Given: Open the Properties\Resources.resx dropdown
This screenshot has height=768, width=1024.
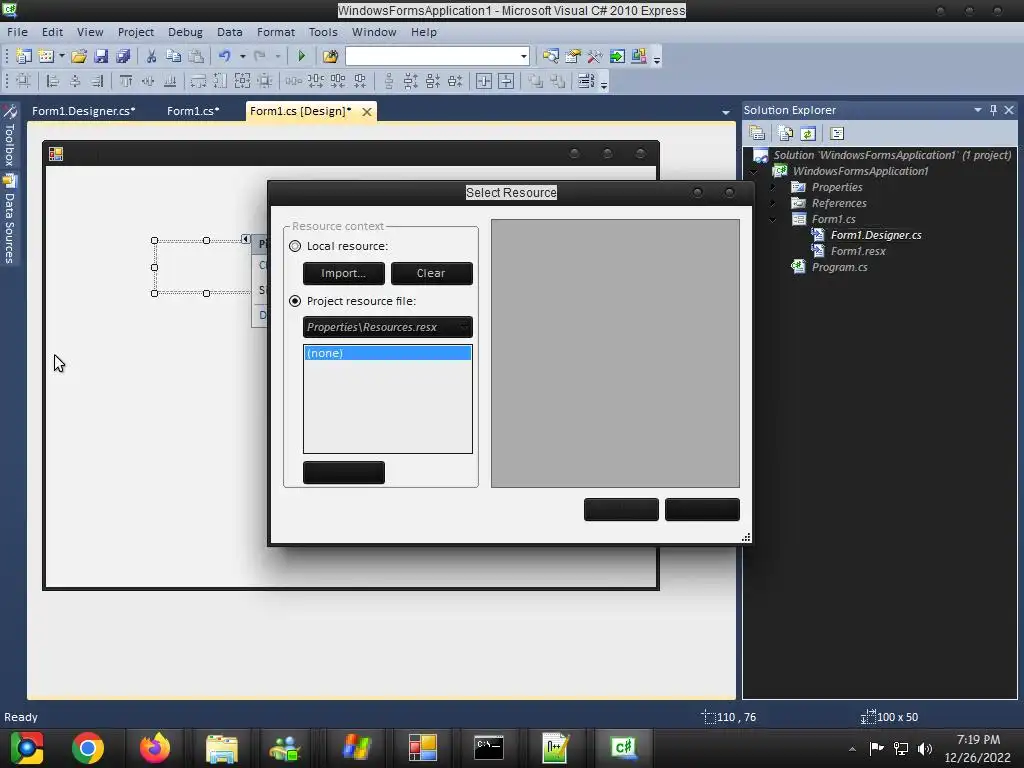Looking at the screenshot, I should click(x=388, y=327).
